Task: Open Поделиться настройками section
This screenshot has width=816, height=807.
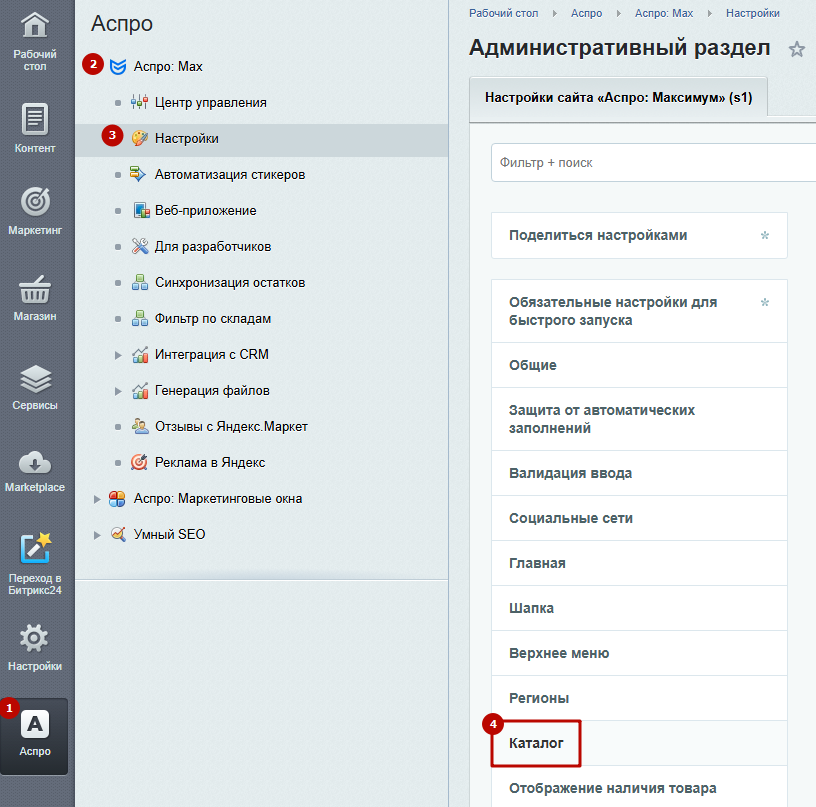Action: pos(639,235)
